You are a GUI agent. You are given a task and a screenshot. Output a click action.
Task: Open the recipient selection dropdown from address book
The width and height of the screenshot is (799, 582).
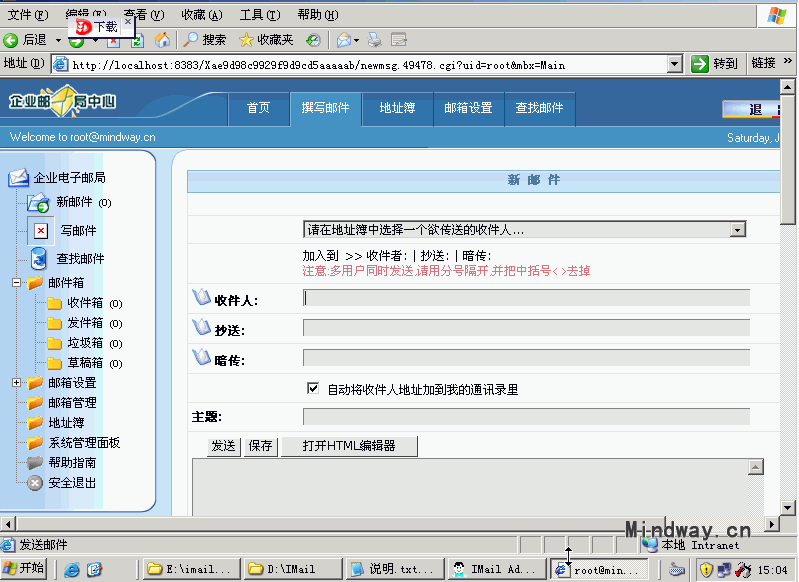(x=737, y=230)
